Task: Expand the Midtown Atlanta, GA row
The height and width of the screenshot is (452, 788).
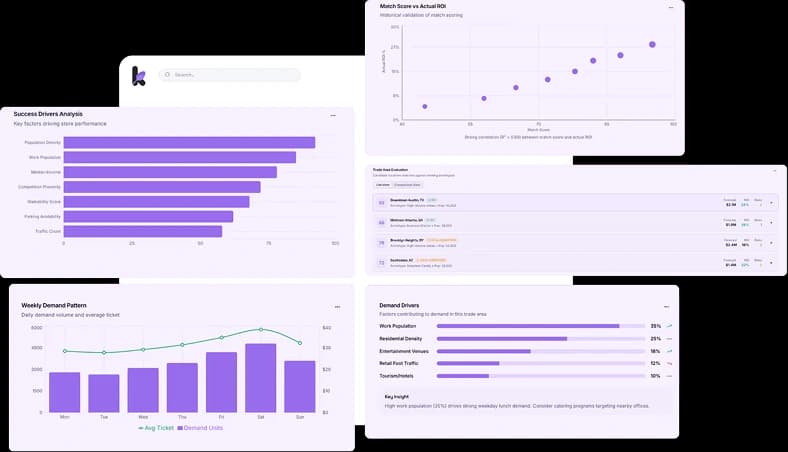Action: pos(771,223)
